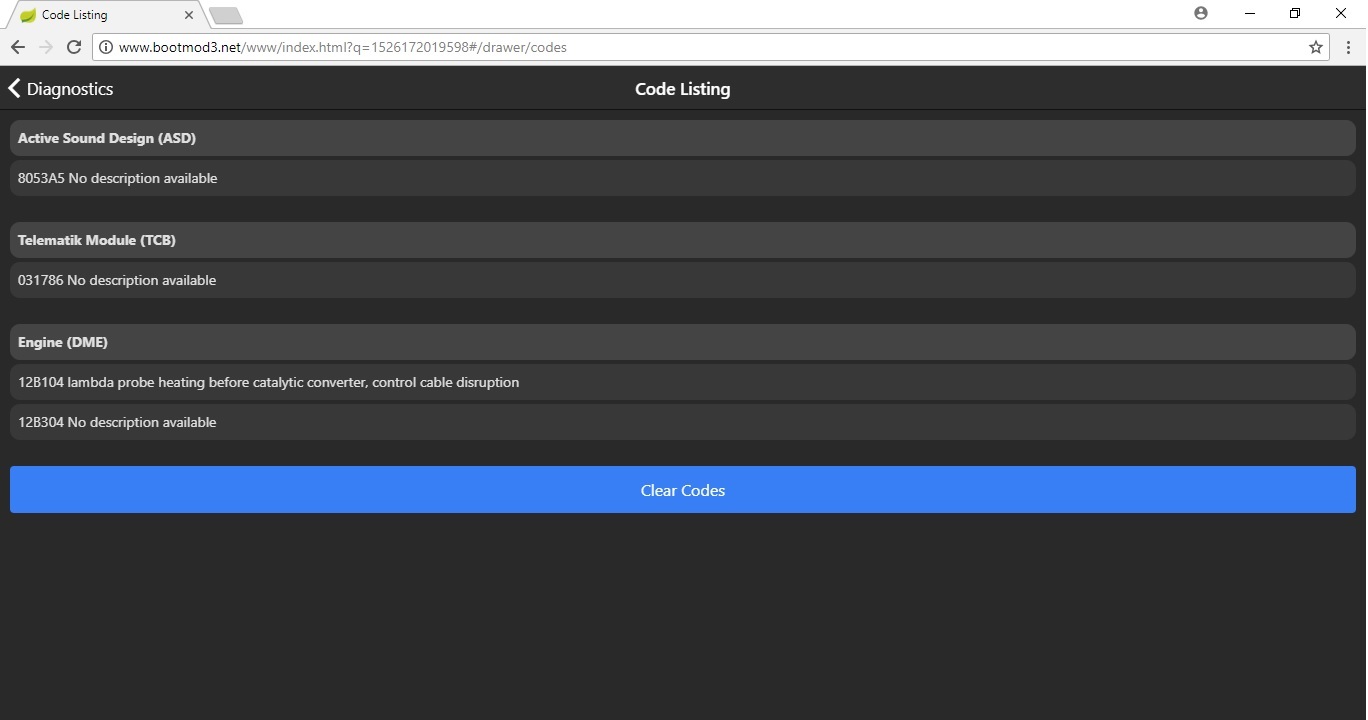
Task: Open the Chrome three-dot menu
Action: point(1349,47)
